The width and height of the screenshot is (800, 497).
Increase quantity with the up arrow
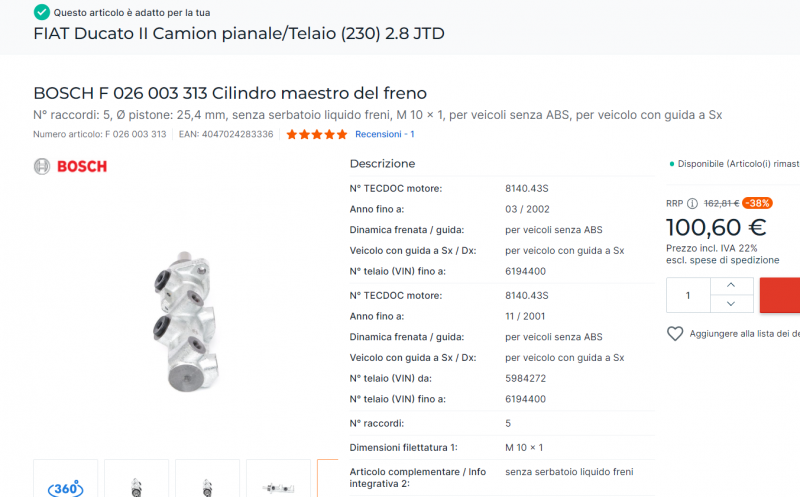tap(731, 285)
